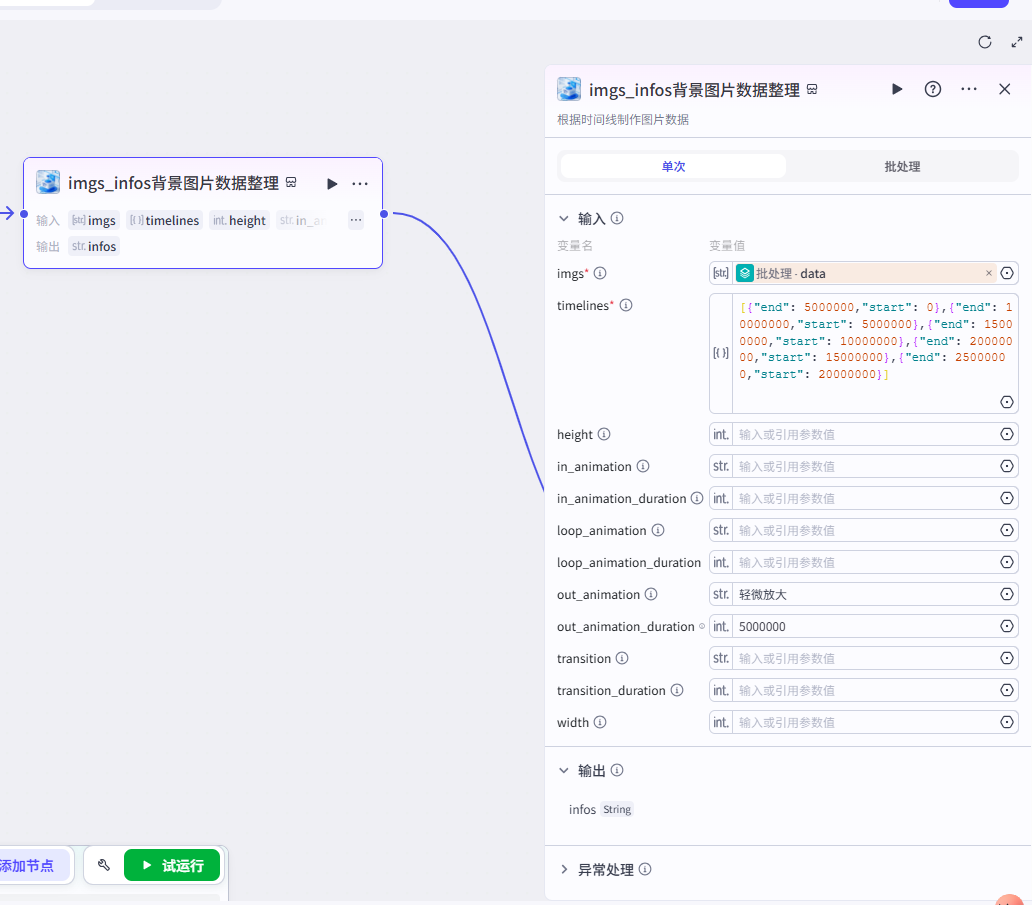Open help for imgs_infos node
This screenshot has width=1032, height=905.
click(933, 89)
